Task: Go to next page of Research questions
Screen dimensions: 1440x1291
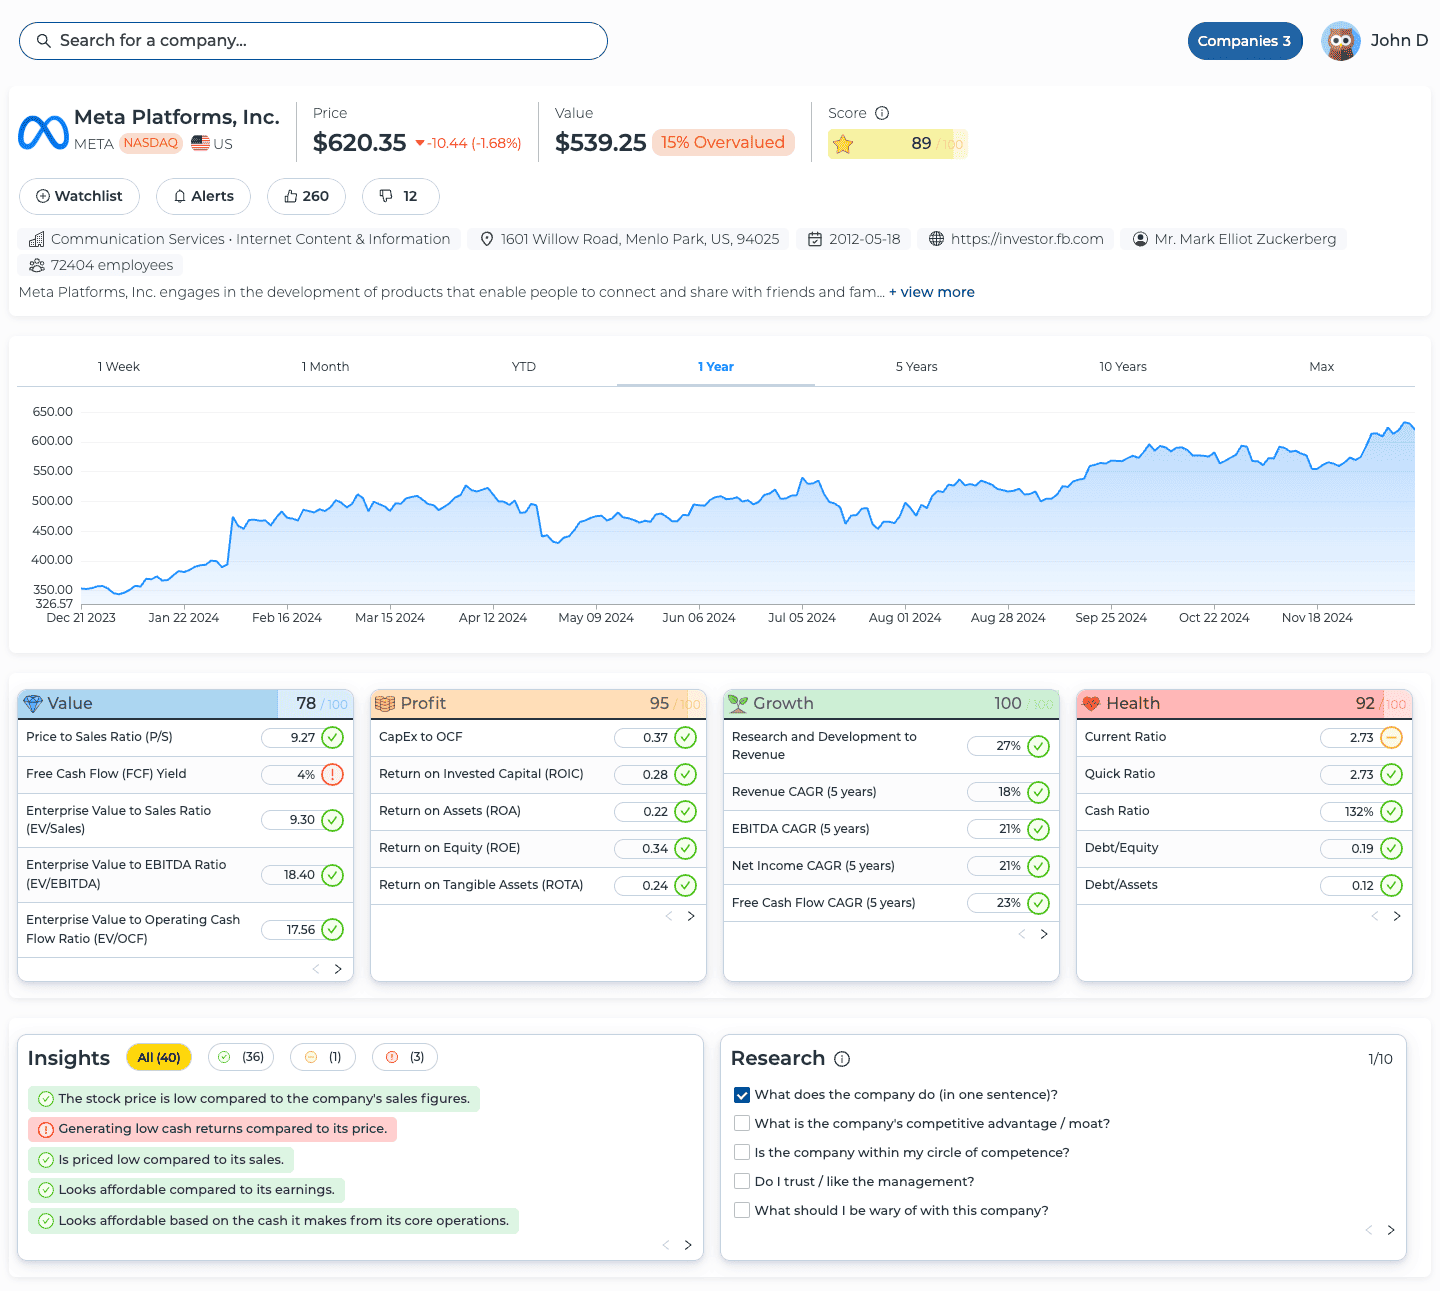Action: tap(1391, 1230)
